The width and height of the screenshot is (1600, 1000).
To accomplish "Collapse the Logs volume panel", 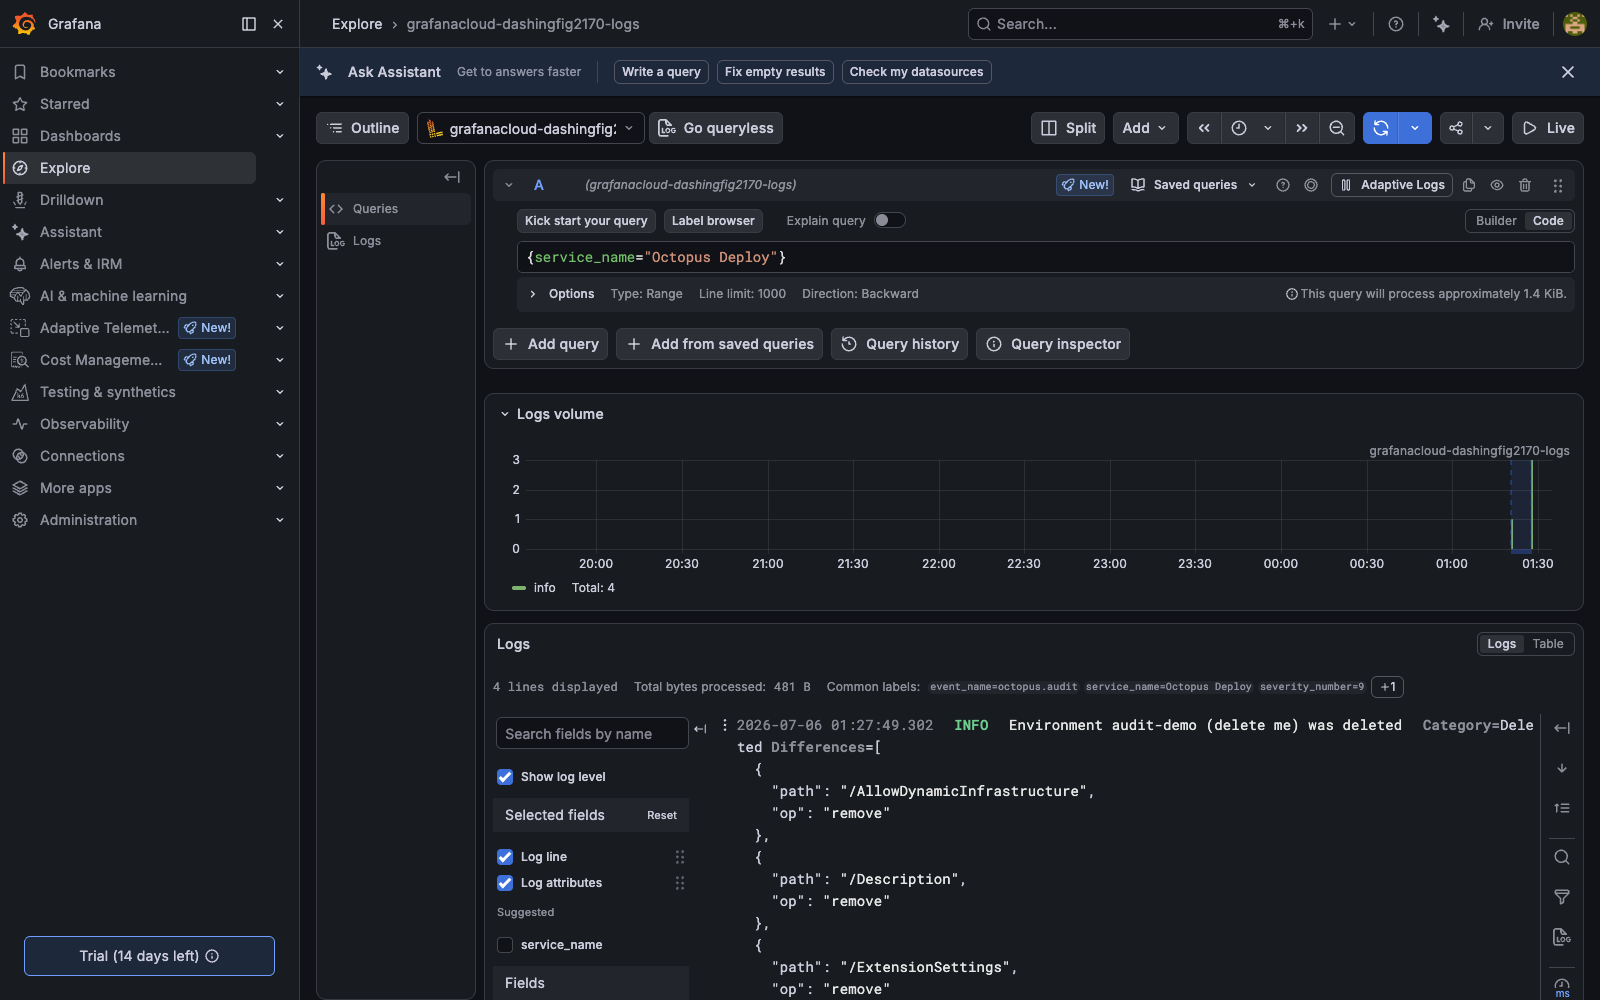I will click(505, 414).
